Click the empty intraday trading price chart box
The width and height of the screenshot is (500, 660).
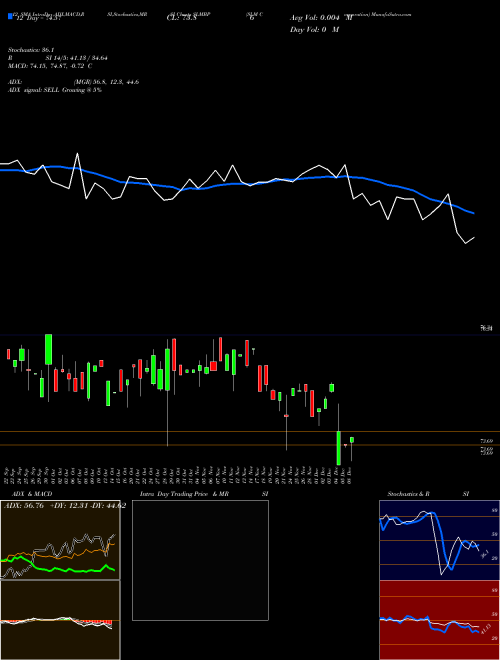200,560
